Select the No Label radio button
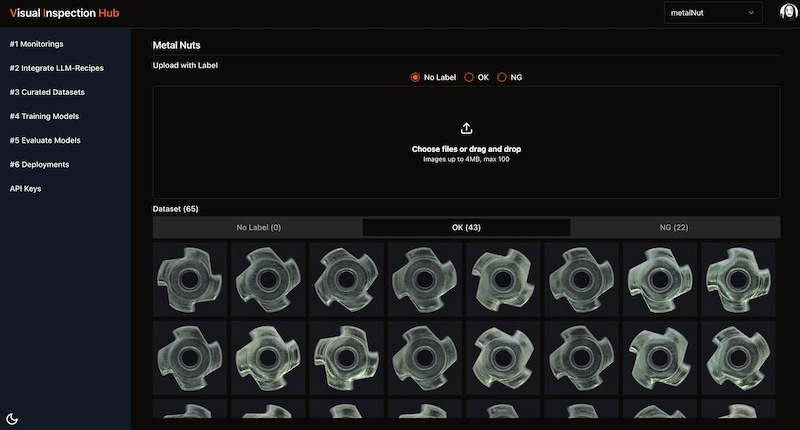The width and height of the screenshot is (800, 430). pyautogui.click(x=415, y=78)
